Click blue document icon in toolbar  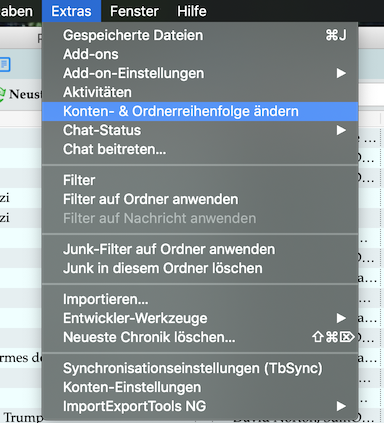point(5,64)
